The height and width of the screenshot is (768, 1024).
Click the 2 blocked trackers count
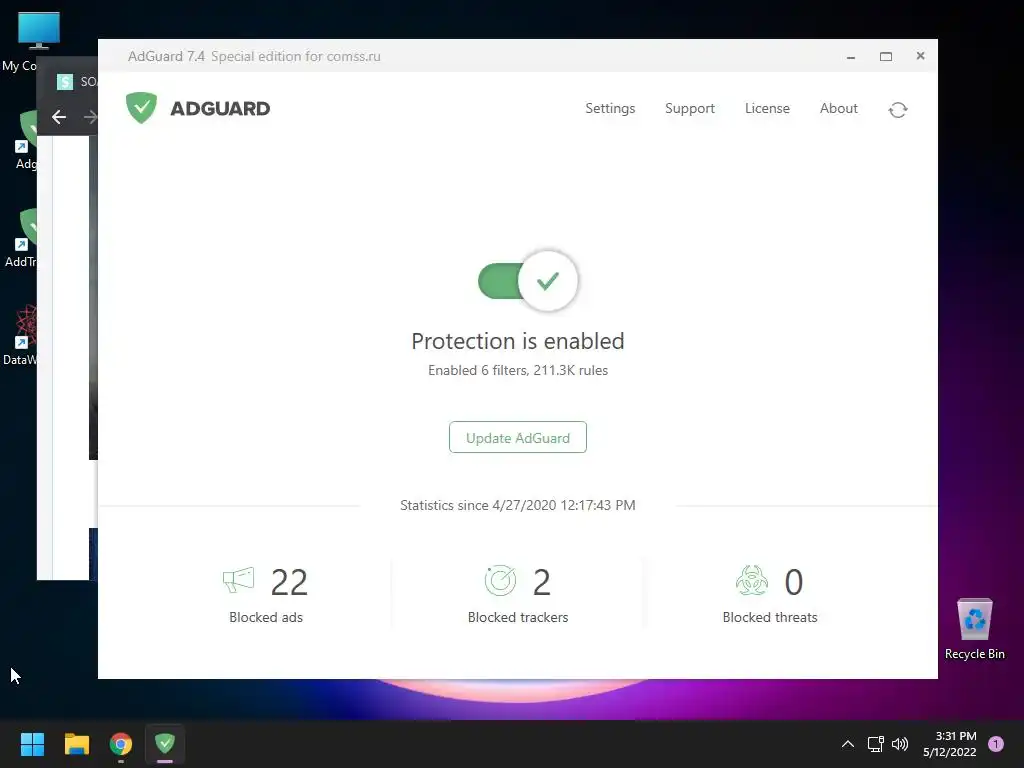(x=541, y=582)
